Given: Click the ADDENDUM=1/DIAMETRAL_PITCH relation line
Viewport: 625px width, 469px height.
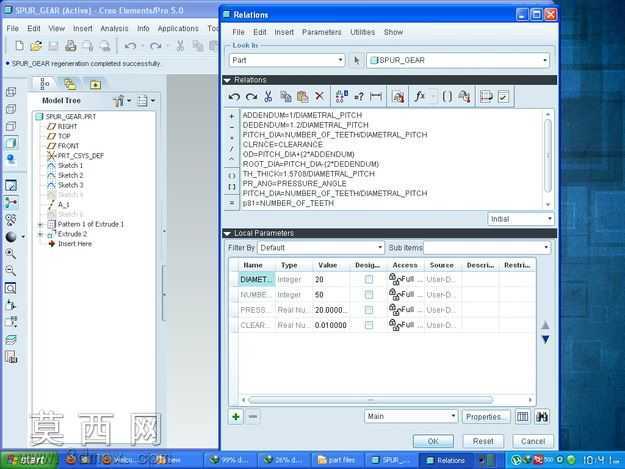Looking at the screenshot, I should tap(302, 115).
